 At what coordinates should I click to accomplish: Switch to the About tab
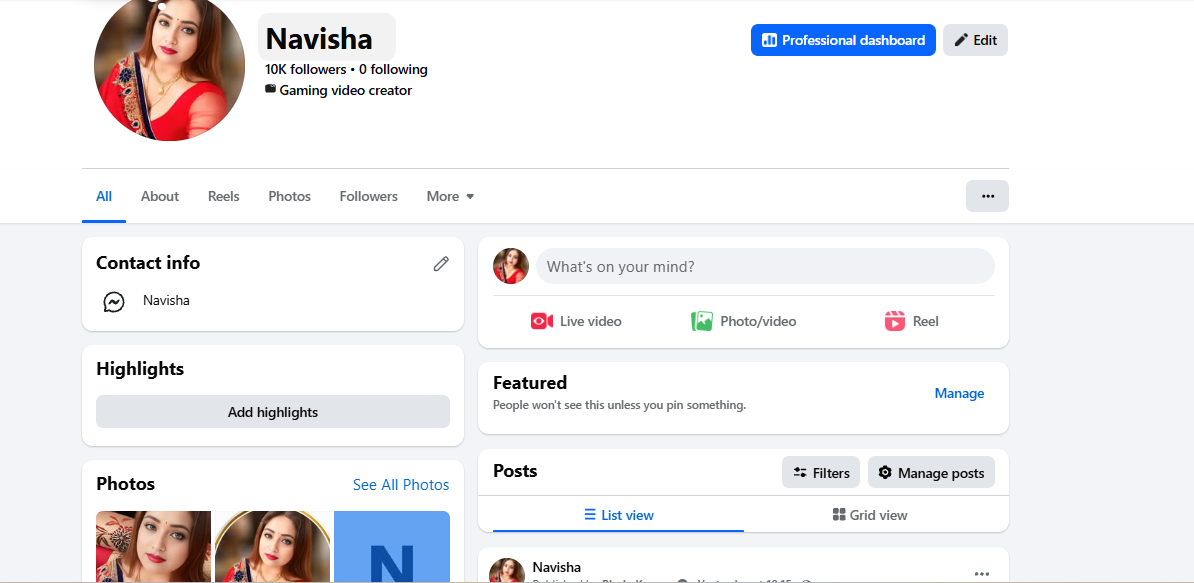[160, 196]
